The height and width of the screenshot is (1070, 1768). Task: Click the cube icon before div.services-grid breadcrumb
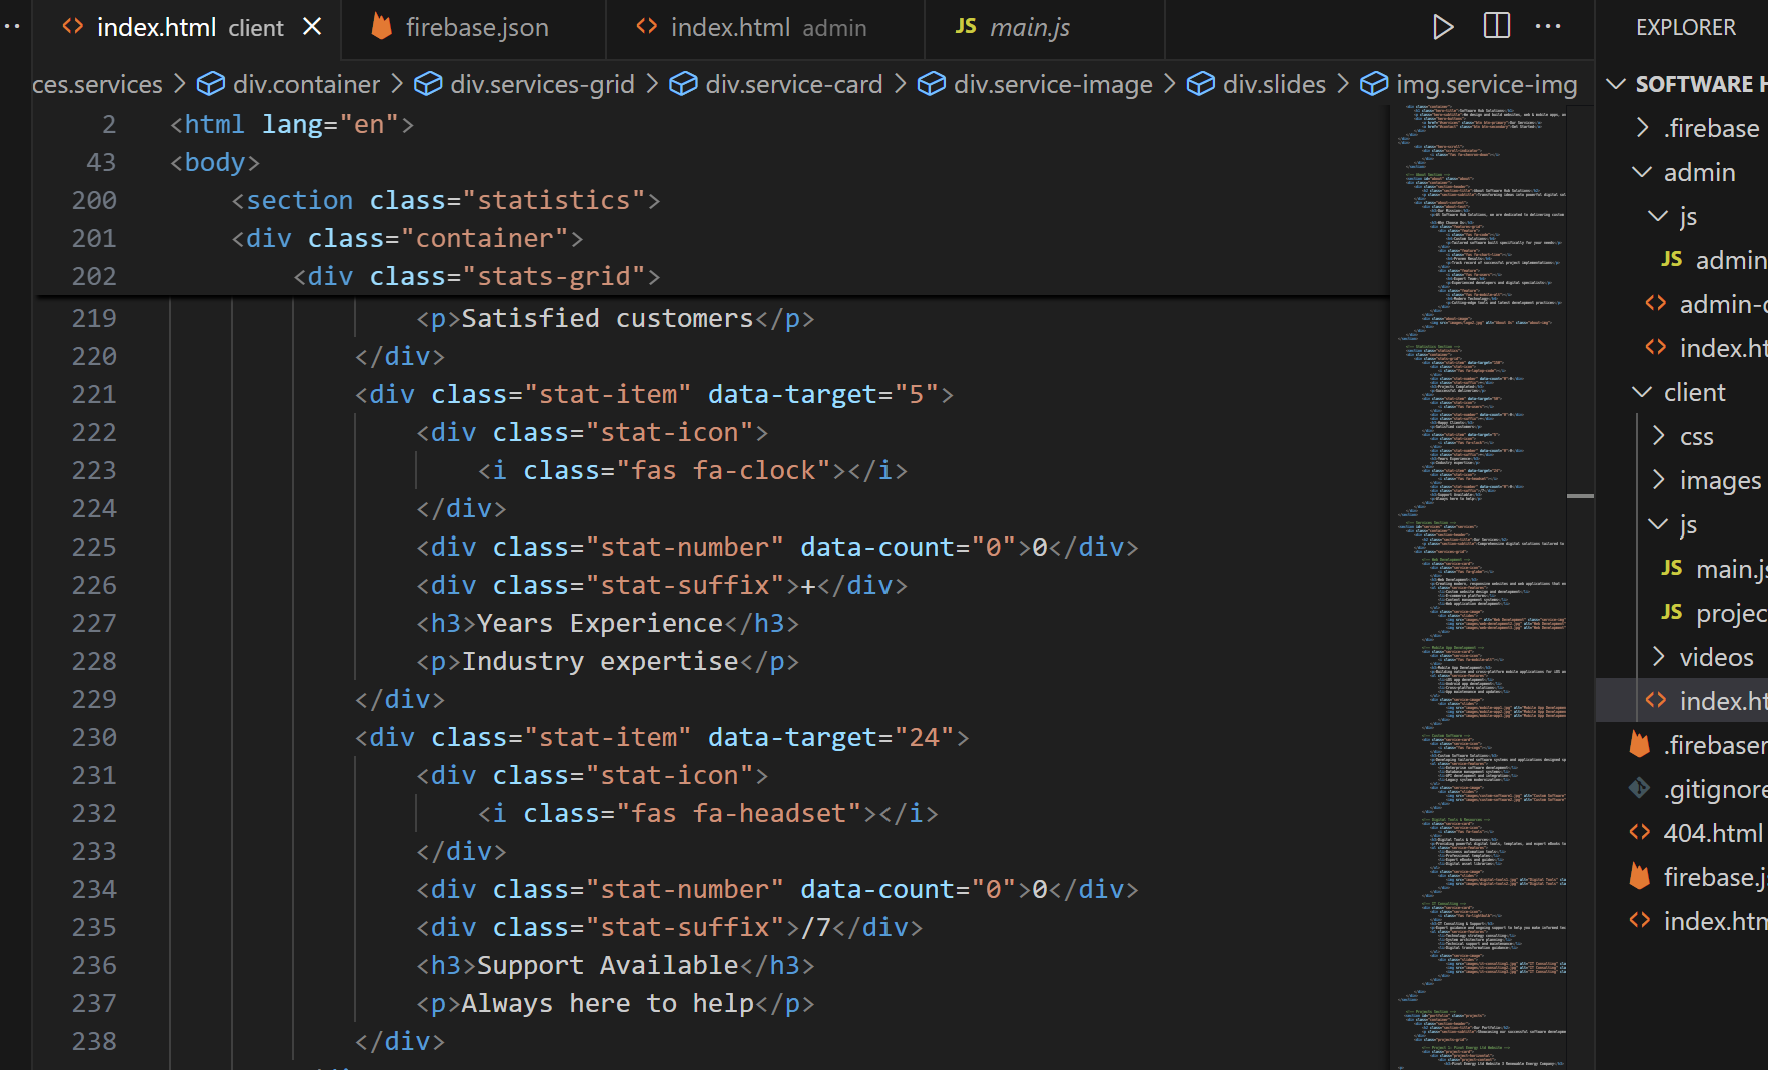pyautogui.click(x=428, y=84)
